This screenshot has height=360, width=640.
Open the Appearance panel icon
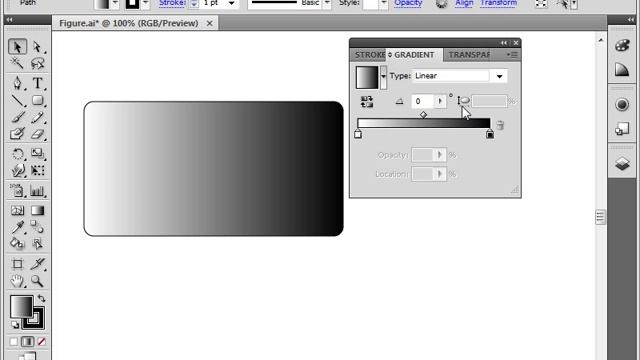tap(622, 105)
